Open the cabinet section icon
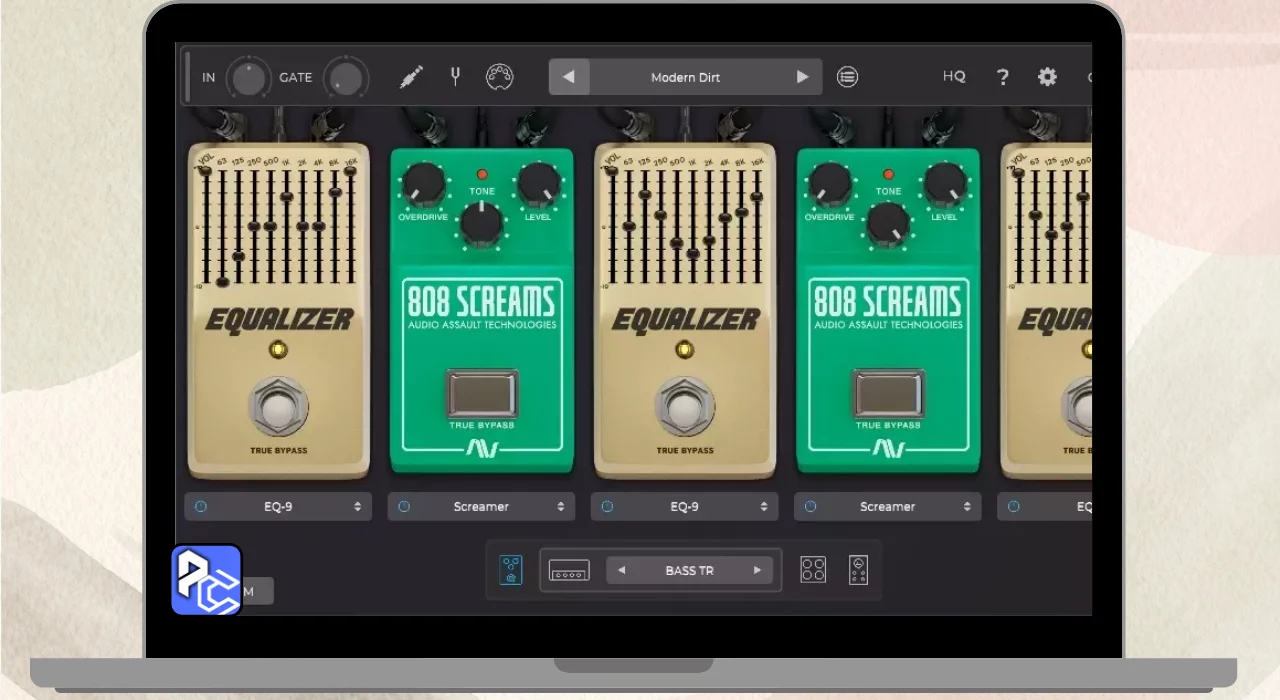This screenshot has height=700, width=1280. [x=813, y=571]
